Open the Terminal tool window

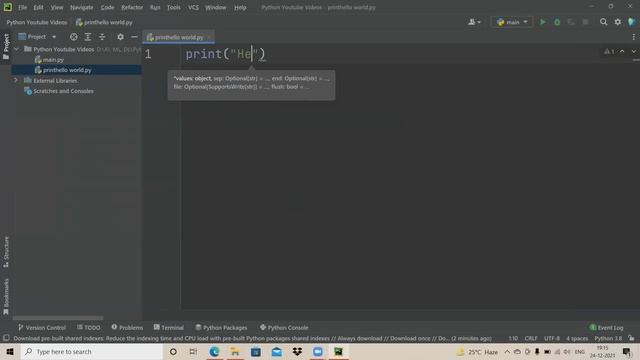click(x=169, y=327)
